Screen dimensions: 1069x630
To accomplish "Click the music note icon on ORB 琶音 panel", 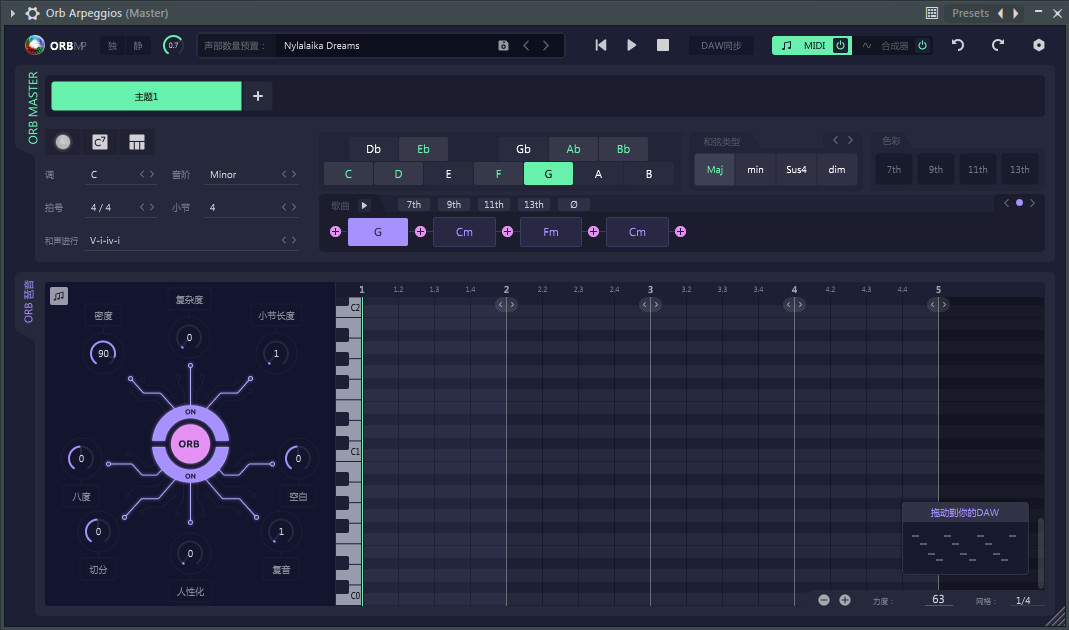I will click(x=58, y=296).
